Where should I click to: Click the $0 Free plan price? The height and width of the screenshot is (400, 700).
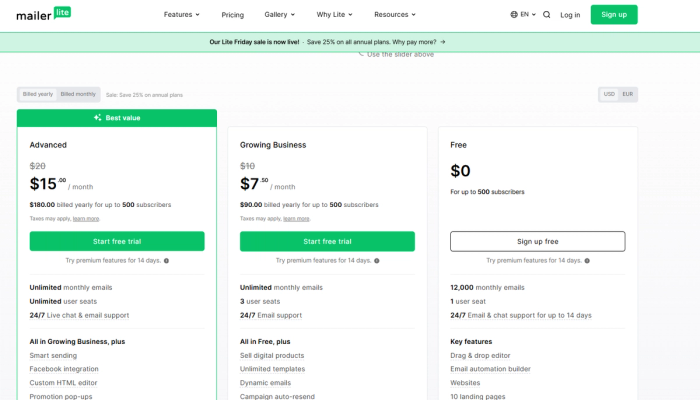[460, 171]
